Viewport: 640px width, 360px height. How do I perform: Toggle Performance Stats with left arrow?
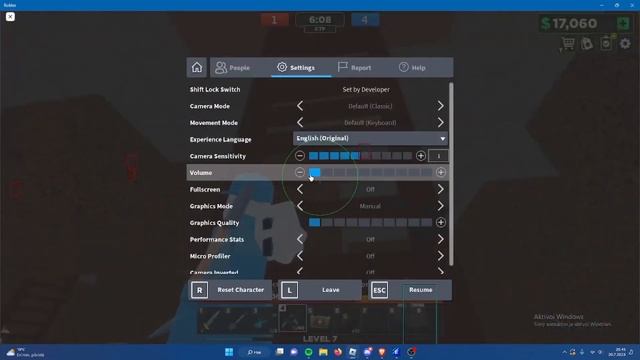click(300, 239)
